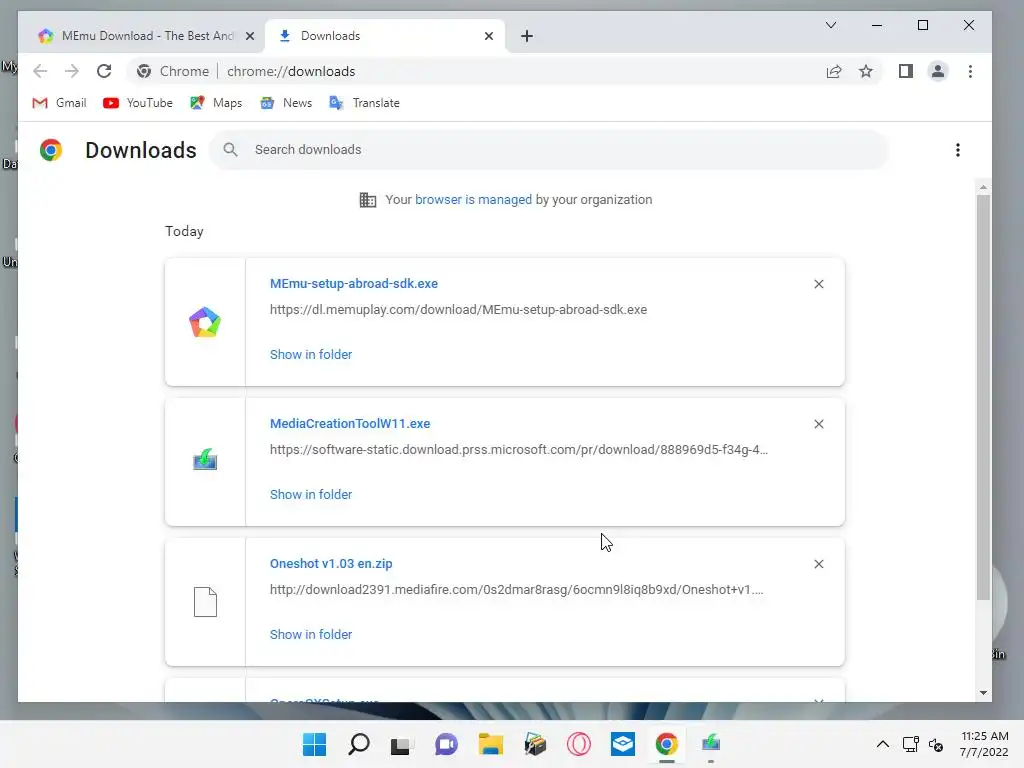This screenshot has height=768, width=1024.
Task: Open News bookmark
Action: point(286,103)
